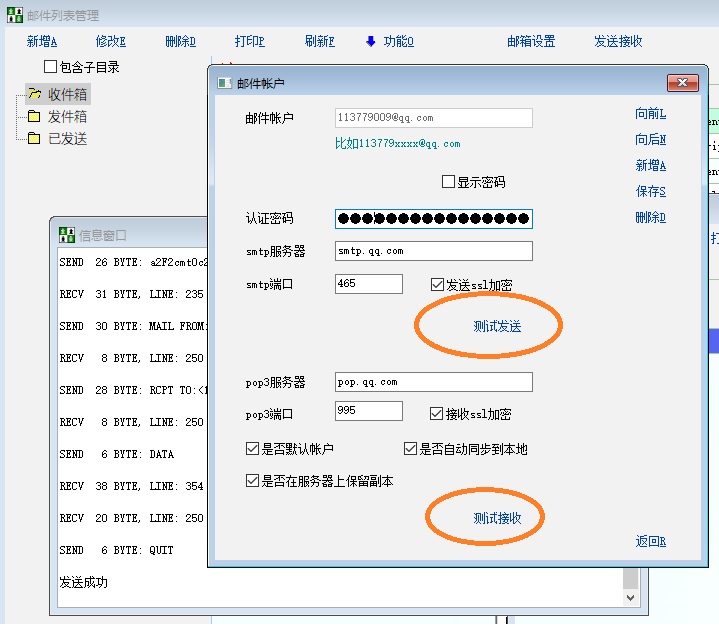Enable 包含子目录 checkbox
Screen dimensions: 719x631
[x=51, y=67]
